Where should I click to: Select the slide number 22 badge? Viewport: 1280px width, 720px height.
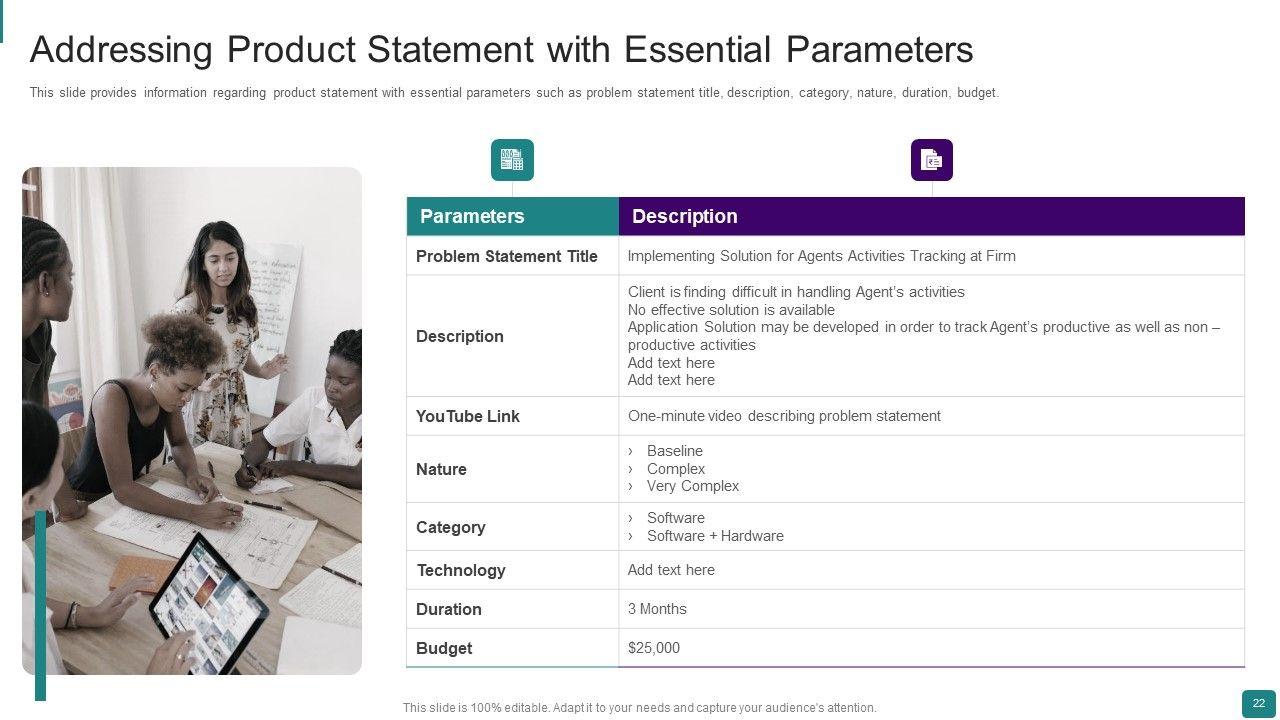click(1258, 704)
